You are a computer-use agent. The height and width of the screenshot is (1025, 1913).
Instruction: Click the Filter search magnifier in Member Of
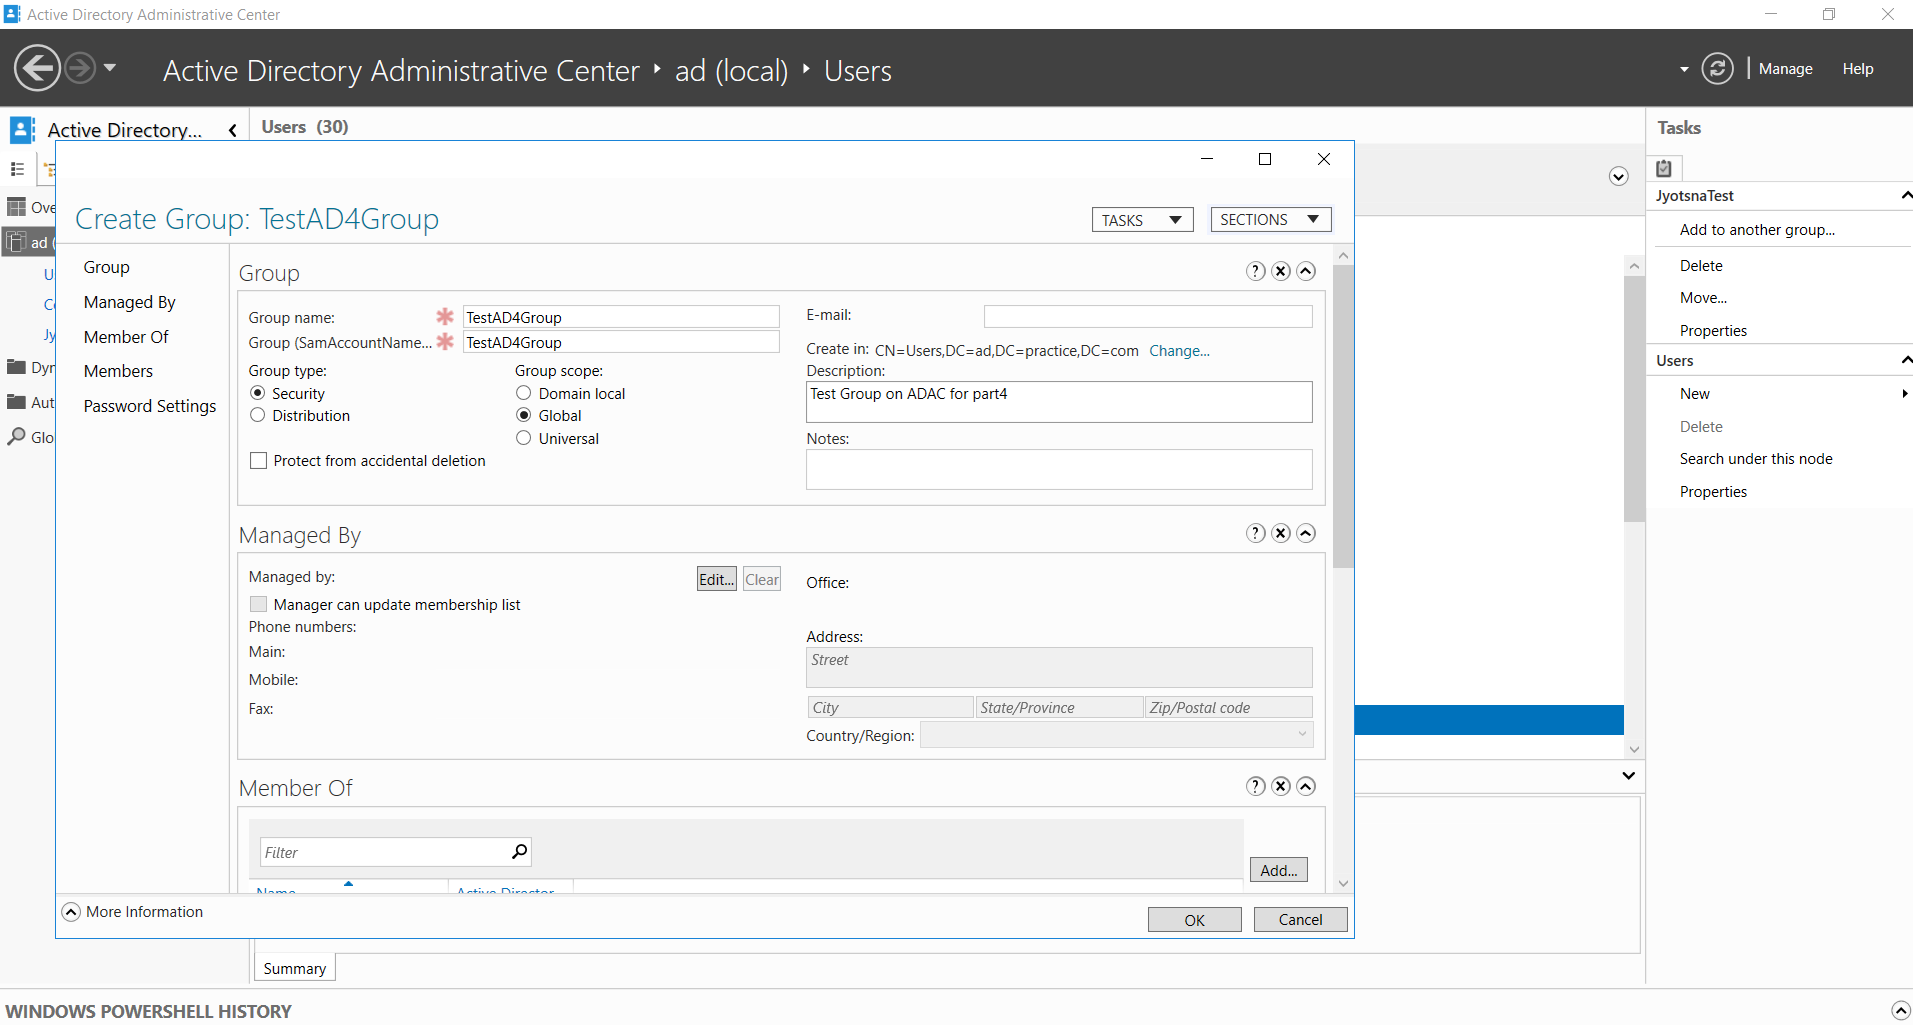click(519, 852)
